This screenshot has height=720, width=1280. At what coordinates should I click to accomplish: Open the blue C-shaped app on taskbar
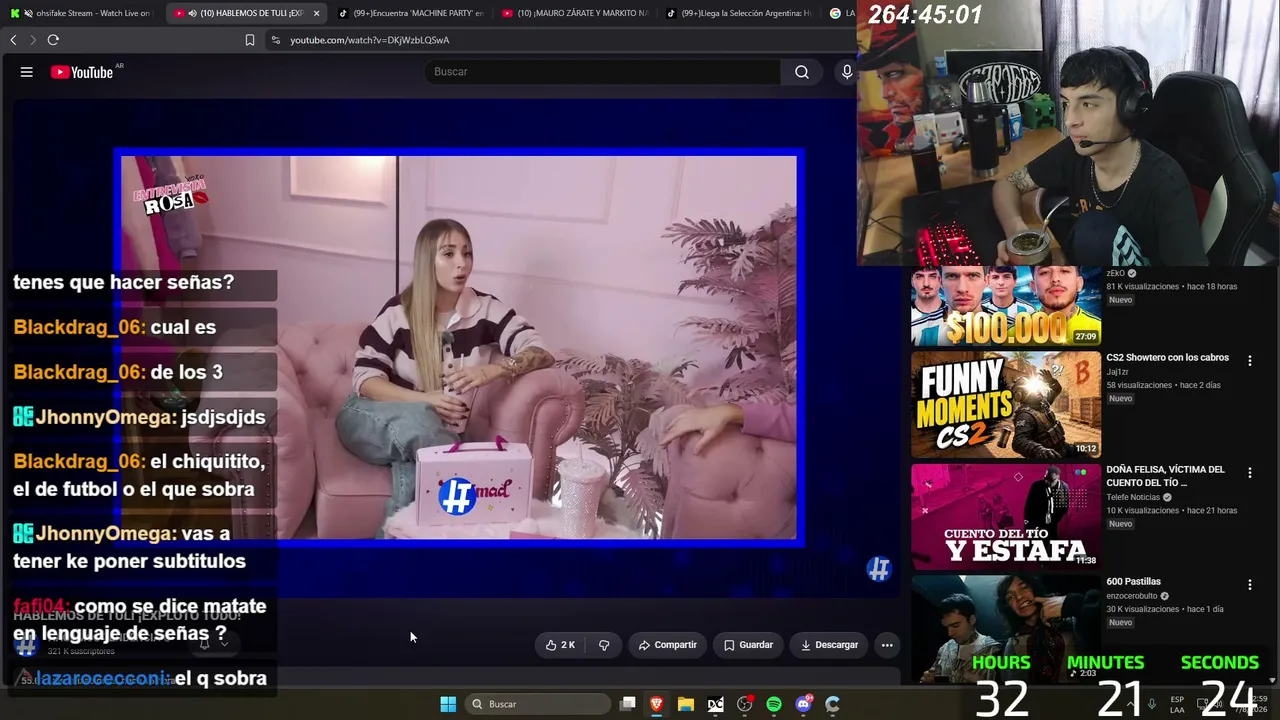(x=832, y=704)
